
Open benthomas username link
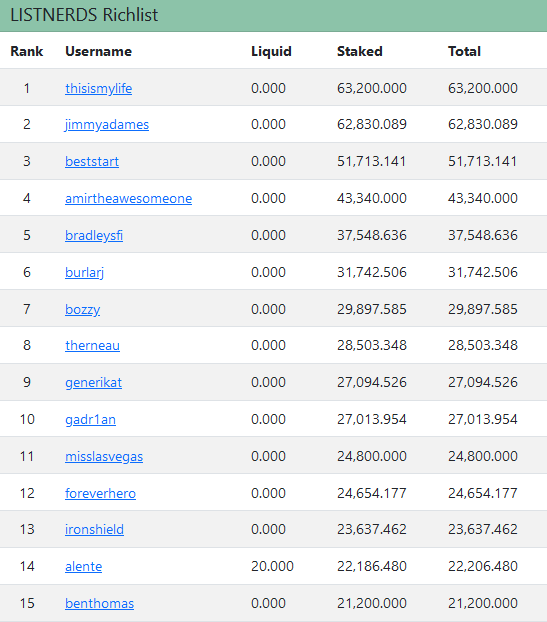pos(100,603)
